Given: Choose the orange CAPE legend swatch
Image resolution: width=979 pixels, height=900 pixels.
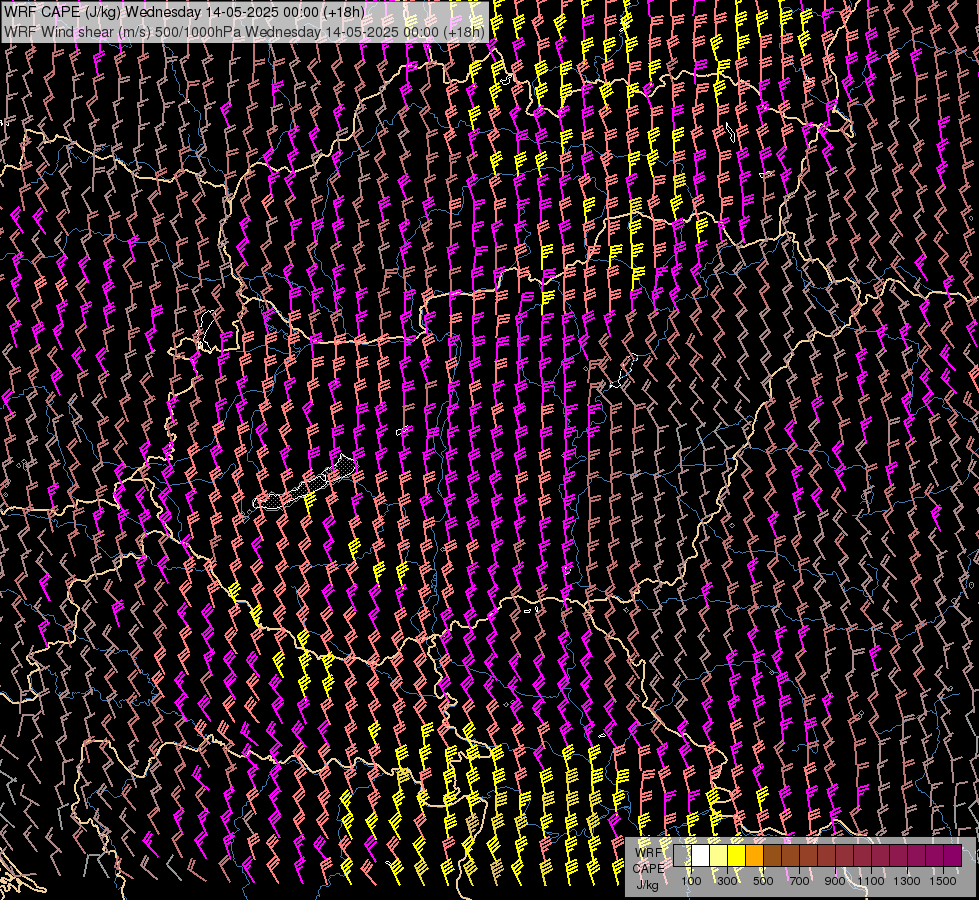Looking at the screenshot, I should click(755, 855).
